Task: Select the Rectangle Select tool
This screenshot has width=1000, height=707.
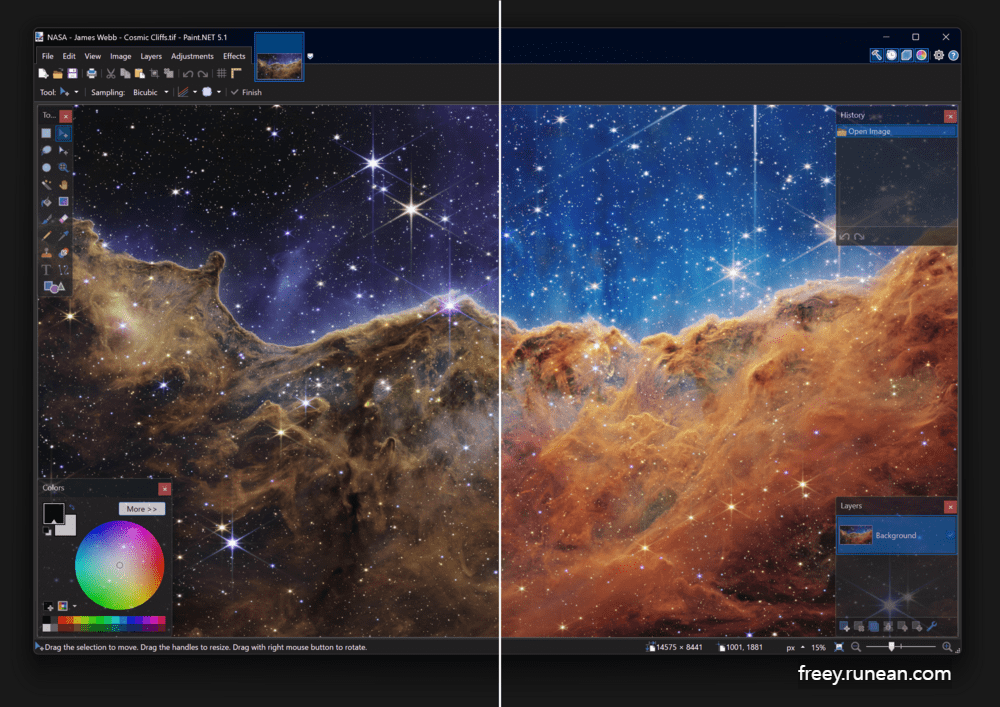Action: point(47,133)
